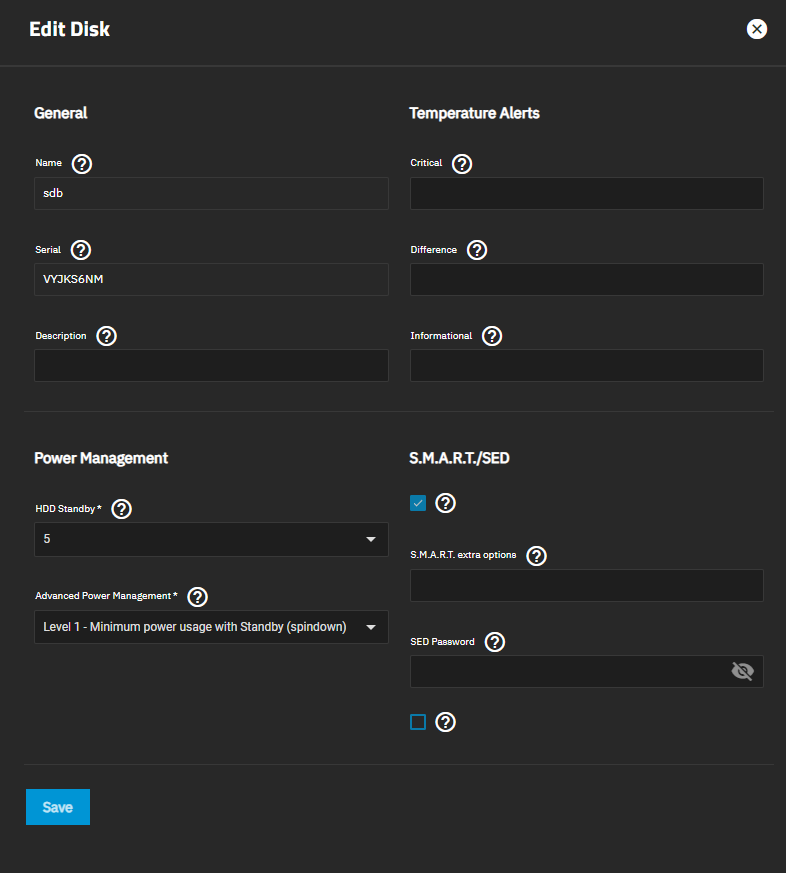Focus the Name field containing sdb
Image resolution: width=786 pixels, height=873 pixels.
(212, 193)
